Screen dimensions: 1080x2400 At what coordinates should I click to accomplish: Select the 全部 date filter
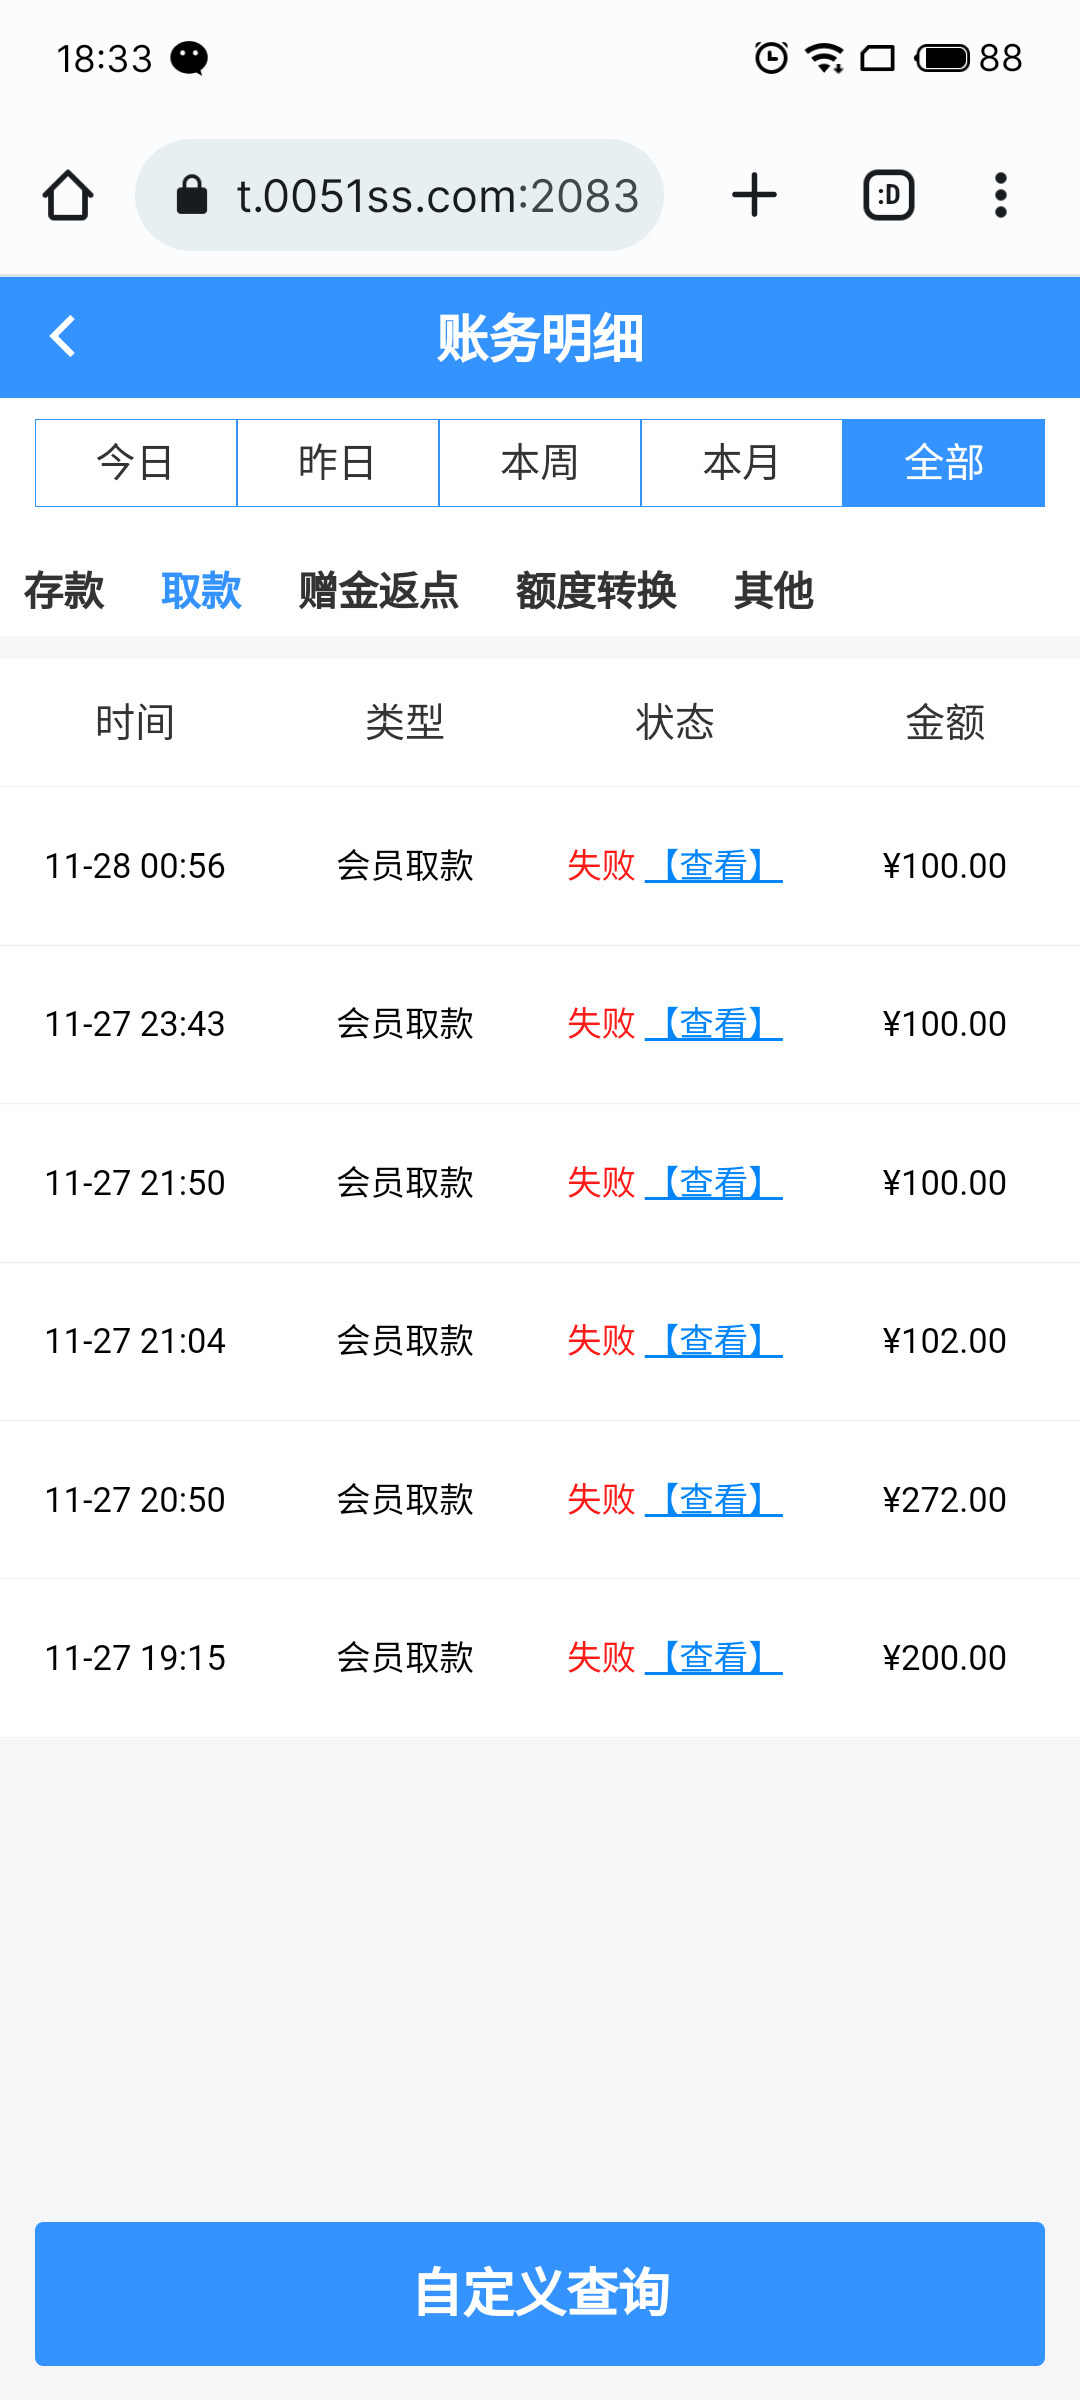tap(944, 463)
